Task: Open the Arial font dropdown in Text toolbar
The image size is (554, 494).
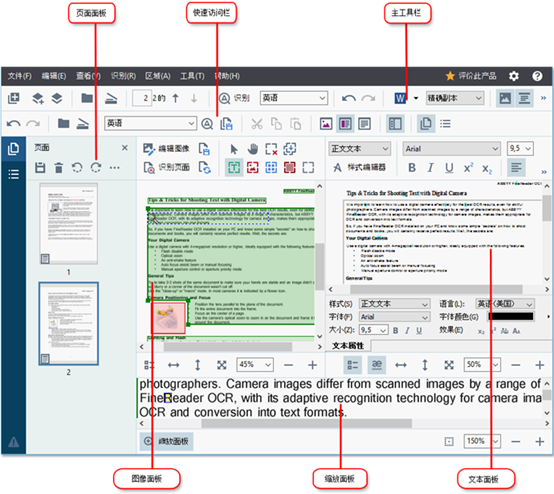Action: coord(452,149)
